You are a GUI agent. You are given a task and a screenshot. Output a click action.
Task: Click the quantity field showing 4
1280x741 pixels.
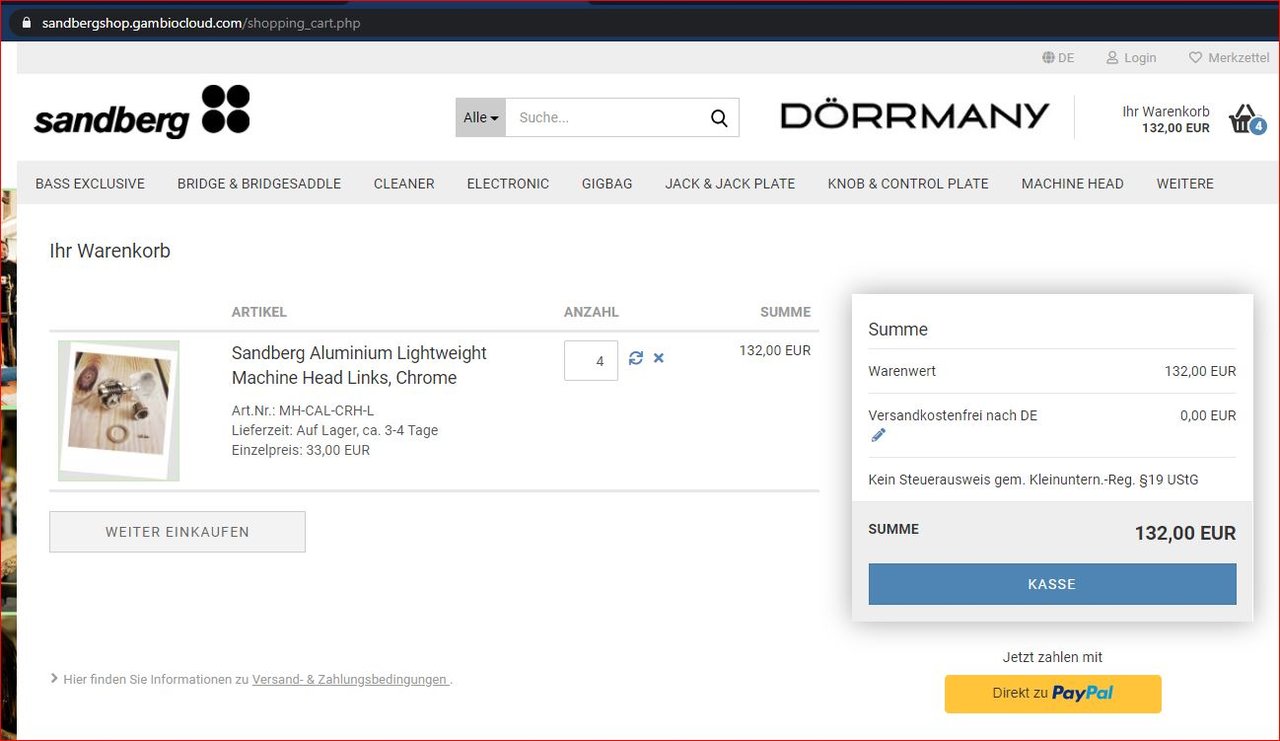[591, 361]
